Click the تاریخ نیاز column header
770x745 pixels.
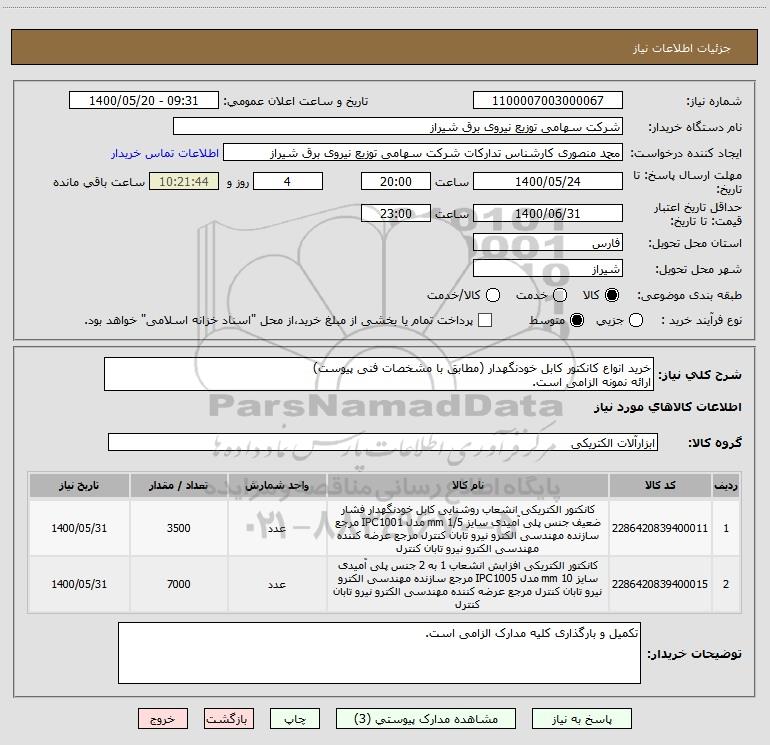79,485
